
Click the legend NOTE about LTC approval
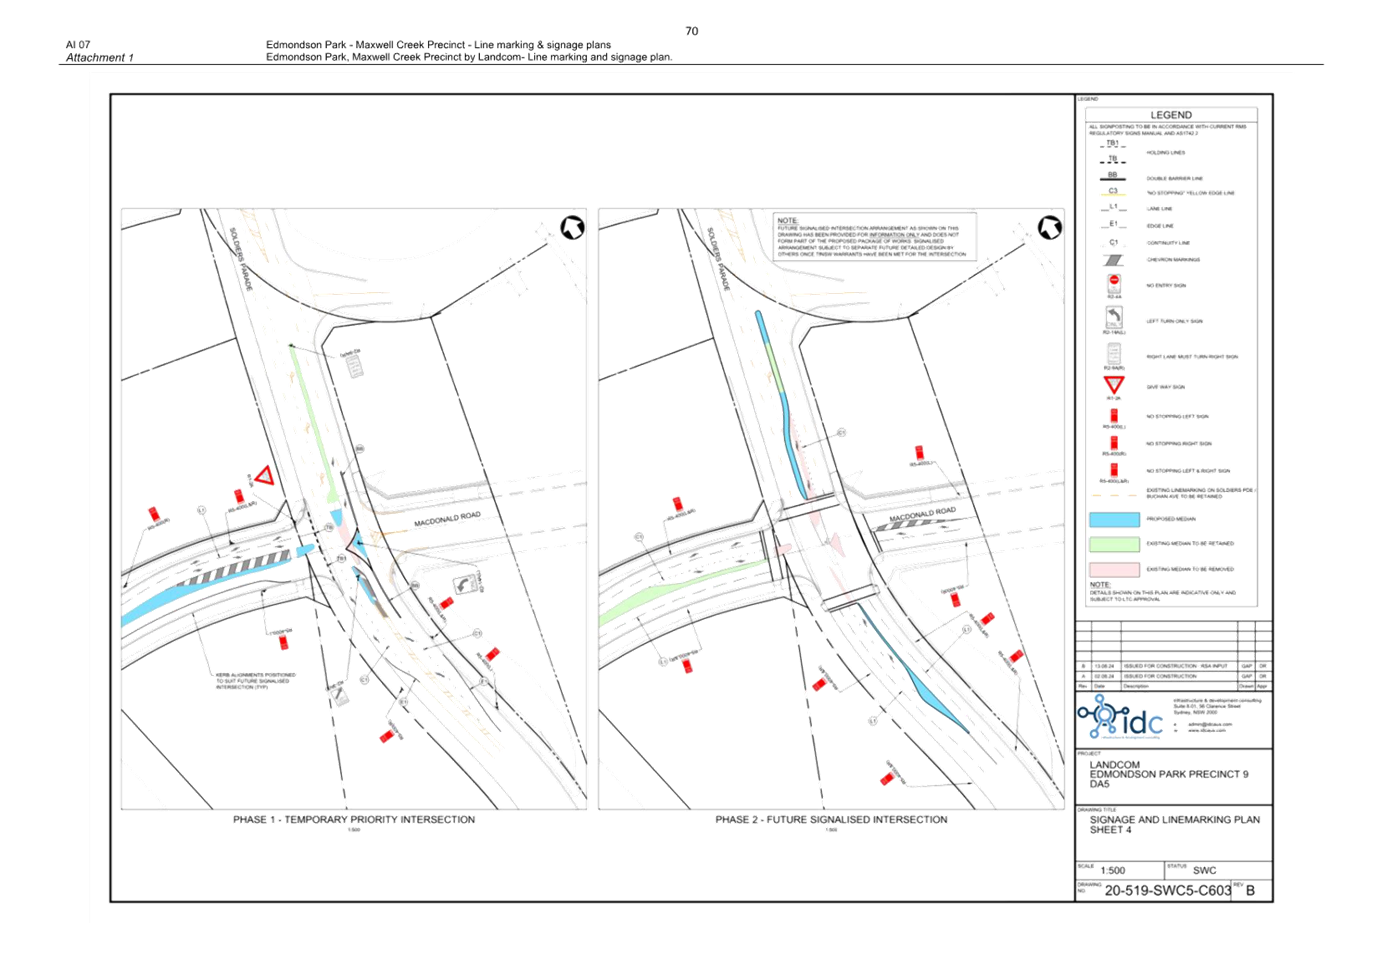tap(1163, 591)
